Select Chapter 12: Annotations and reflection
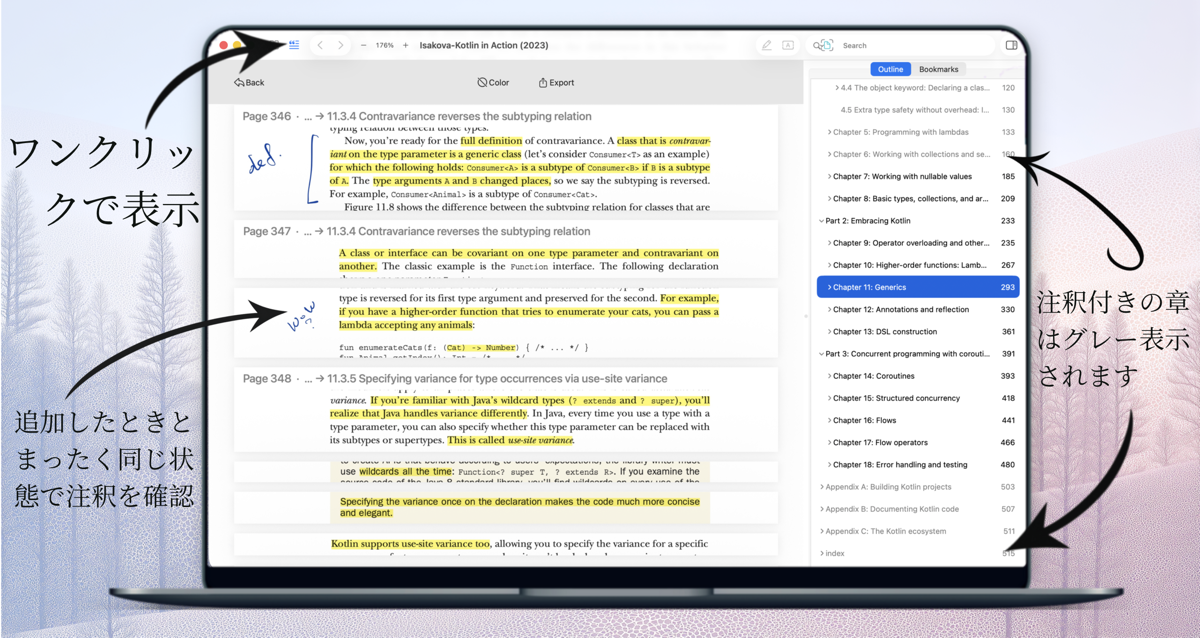 [x=918, y=309]
